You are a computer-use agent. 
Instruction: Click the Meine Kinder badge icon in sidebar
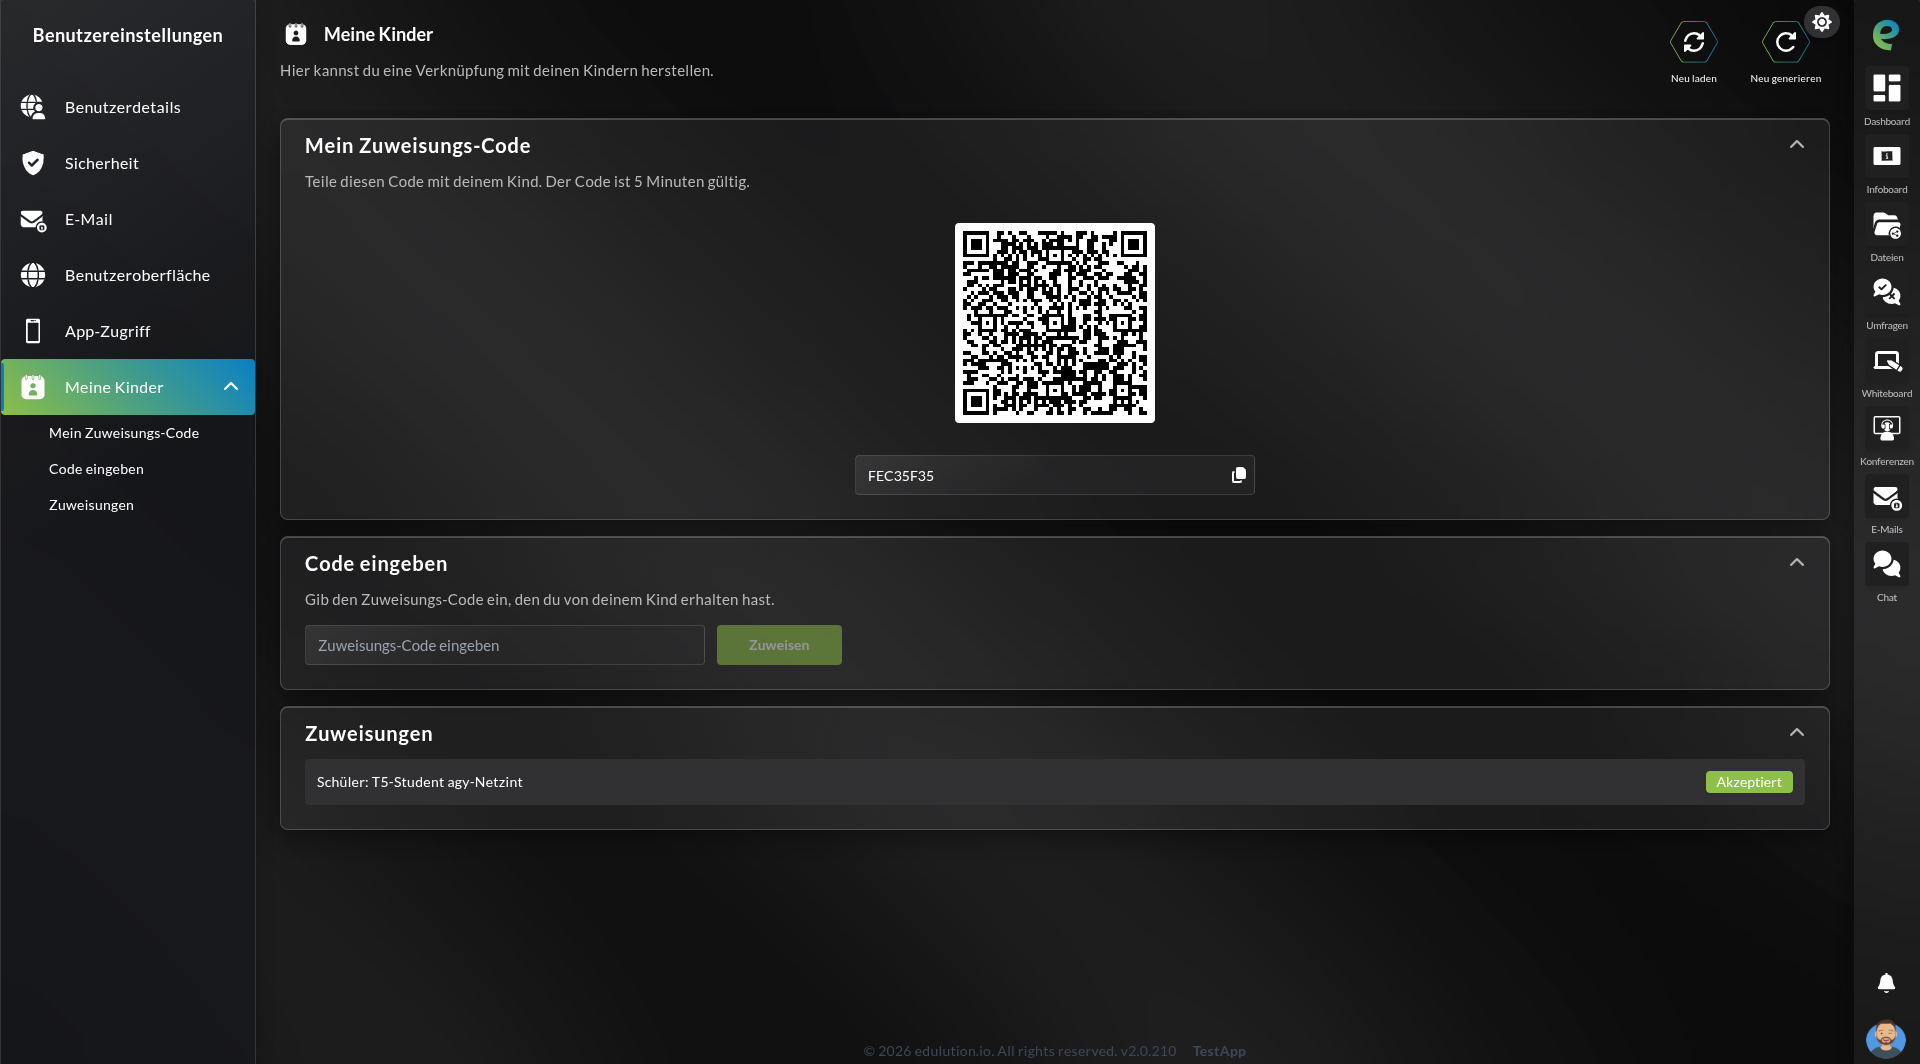tap(33, 387)
